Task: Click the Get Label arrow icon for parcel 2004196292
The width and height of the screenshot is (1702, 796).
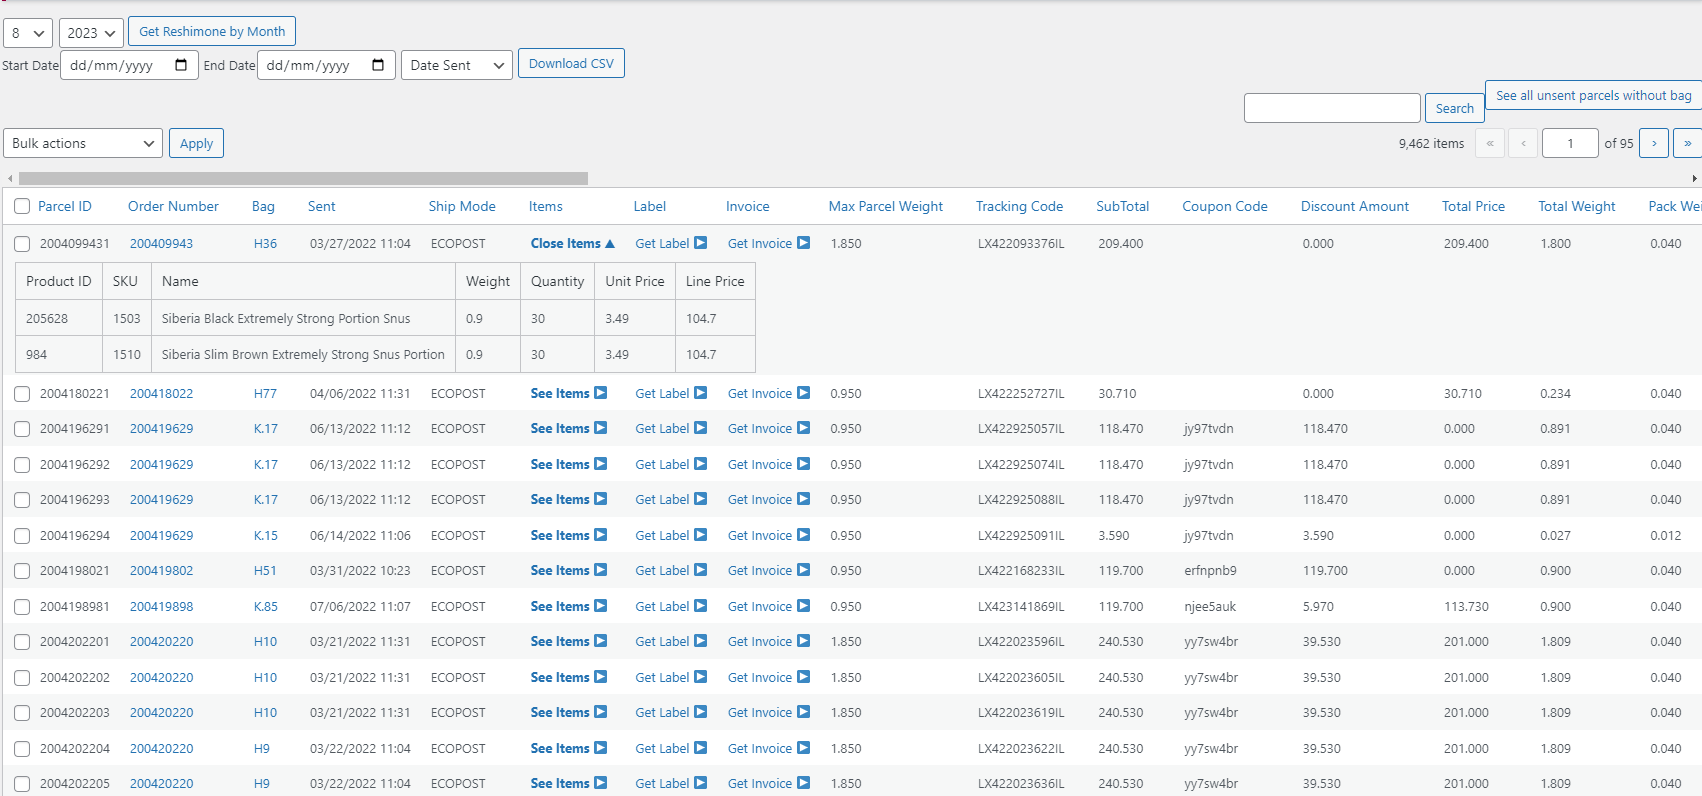Action: pyautogui.click(x=701, y=464)
